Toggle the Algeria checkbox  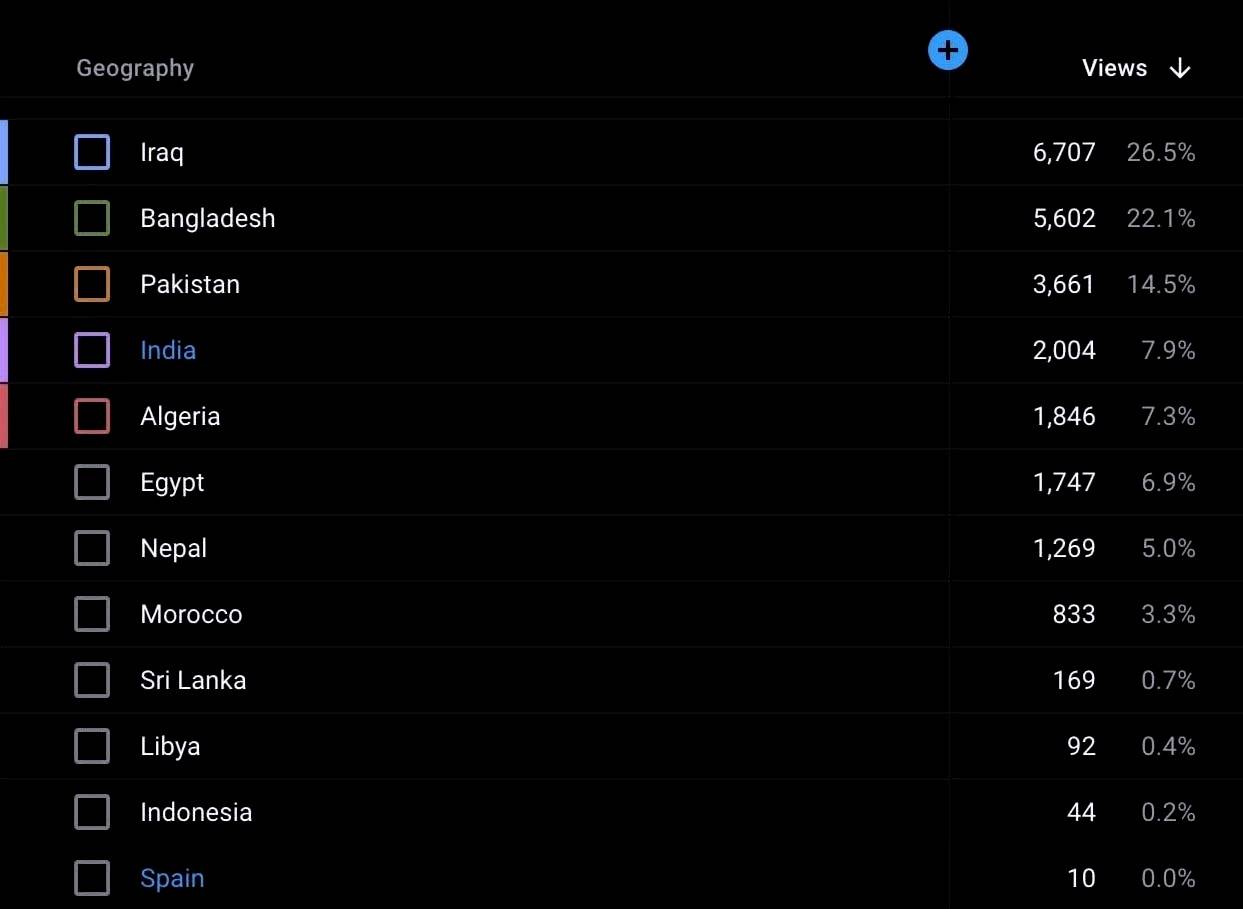[x=92, y=416]
